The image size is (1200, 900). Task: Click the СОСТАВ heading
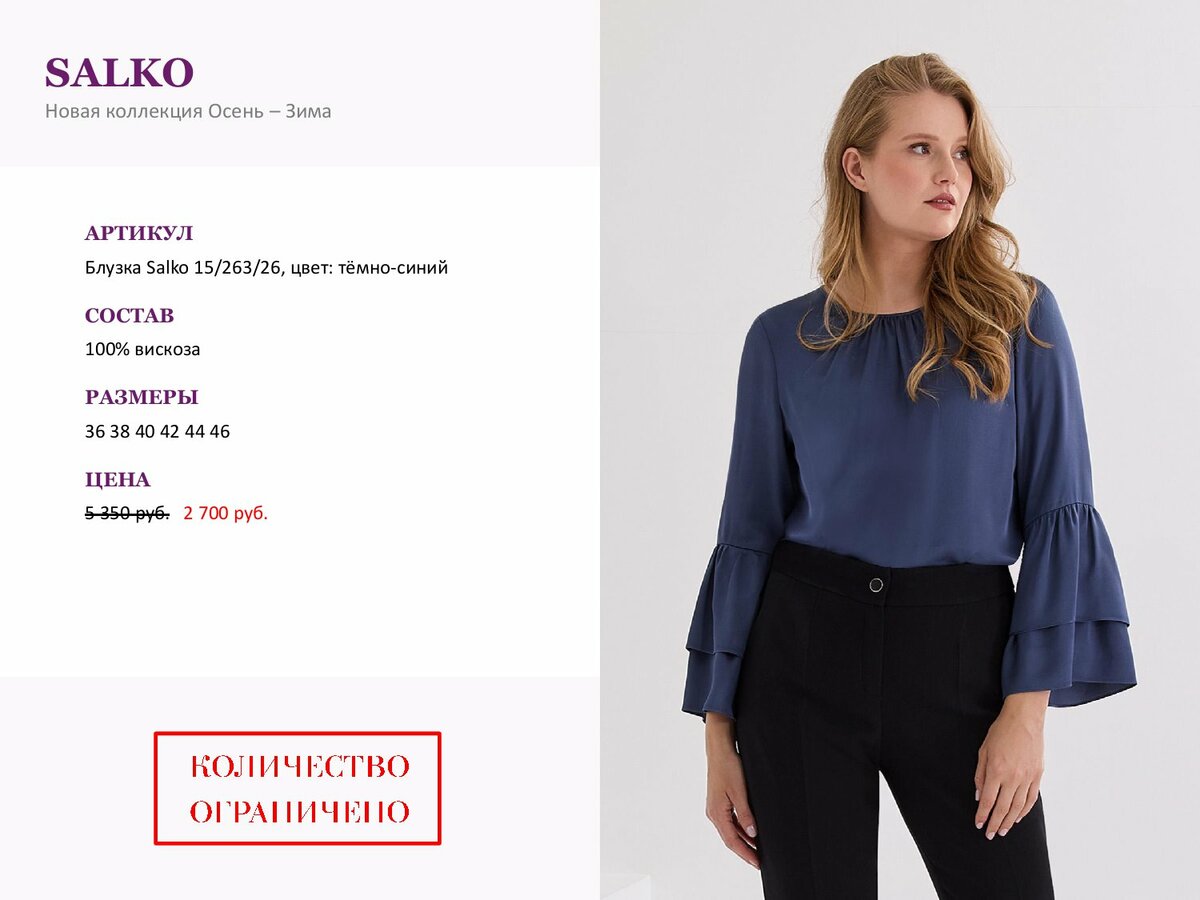pos(129,316)
